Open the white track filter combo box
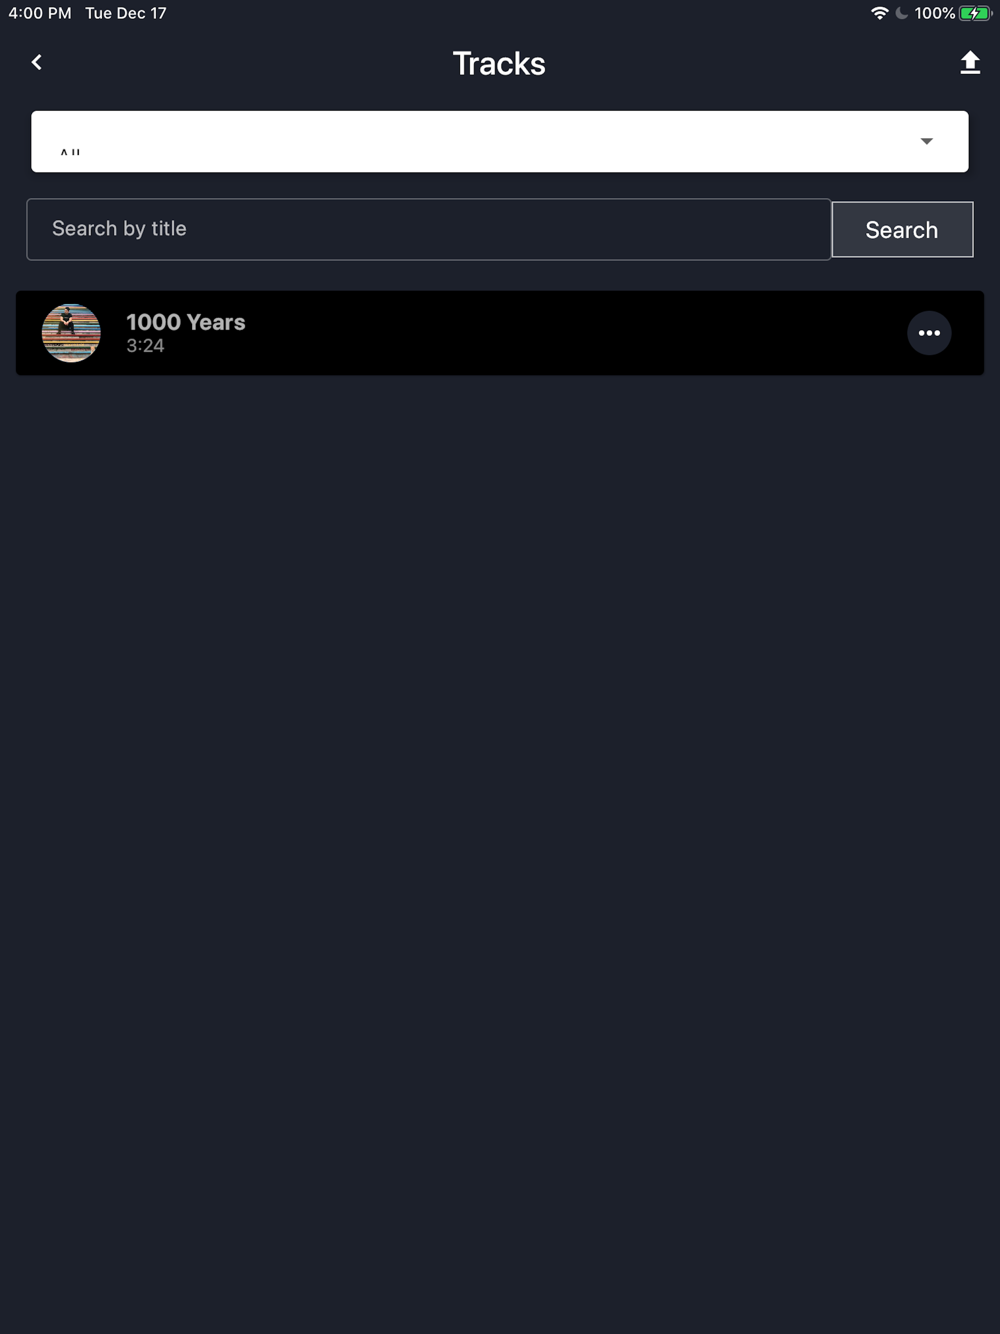1000x1334 pixels. tap(500, 141)
